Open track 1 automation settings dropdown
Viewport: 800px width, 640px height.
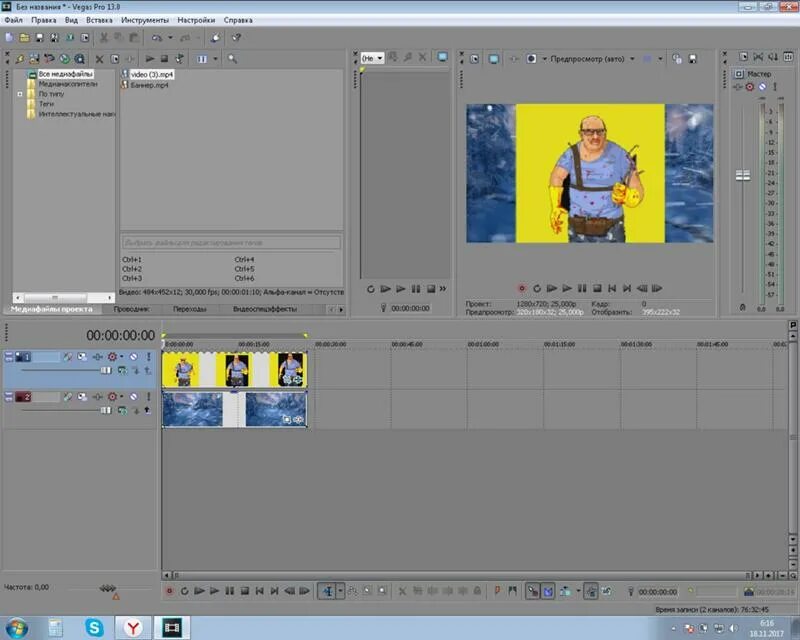(x=121, y=356)
